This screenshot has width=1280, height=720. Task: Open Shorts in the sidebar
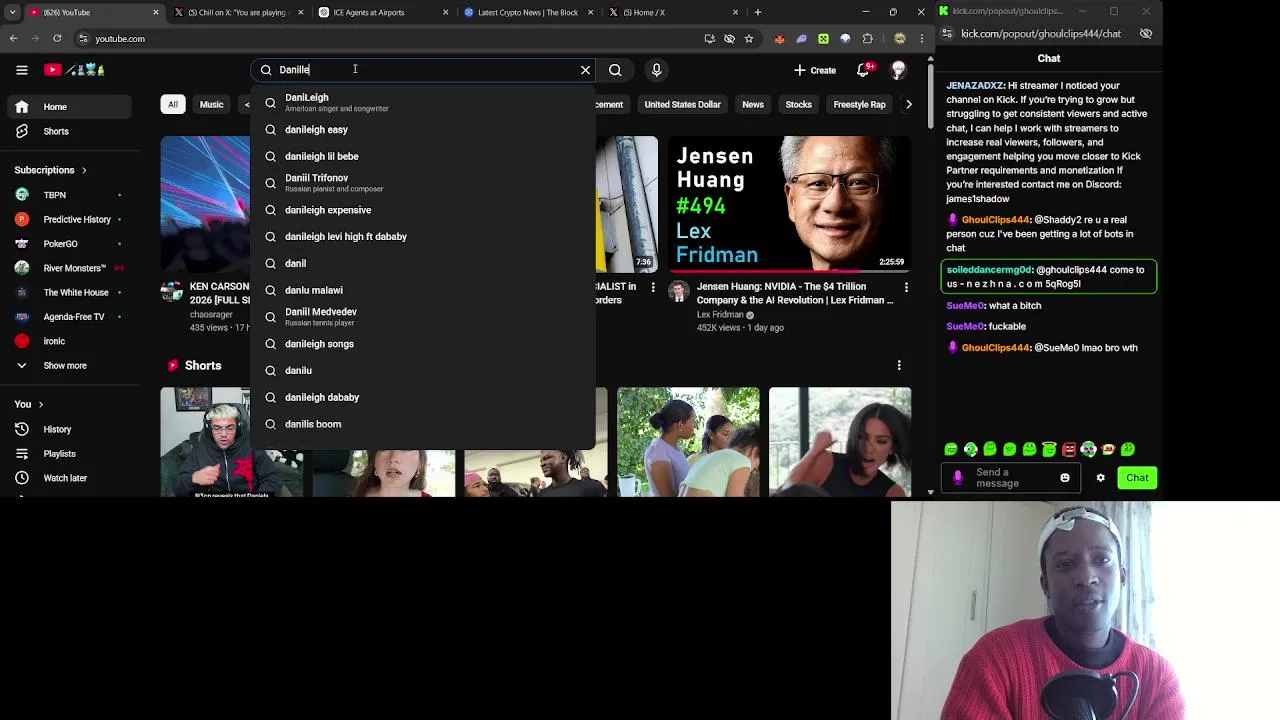pos(67,132)
